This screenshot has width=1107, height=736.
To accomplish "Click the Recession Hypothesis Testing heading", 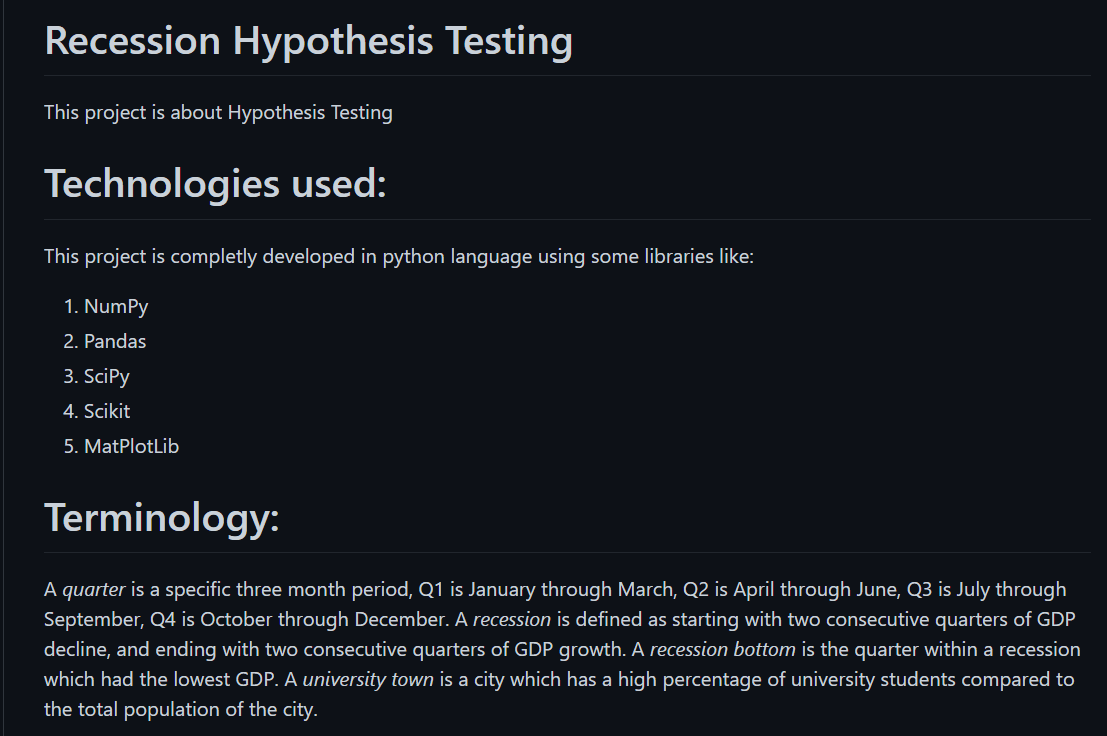I will (309, 40).
